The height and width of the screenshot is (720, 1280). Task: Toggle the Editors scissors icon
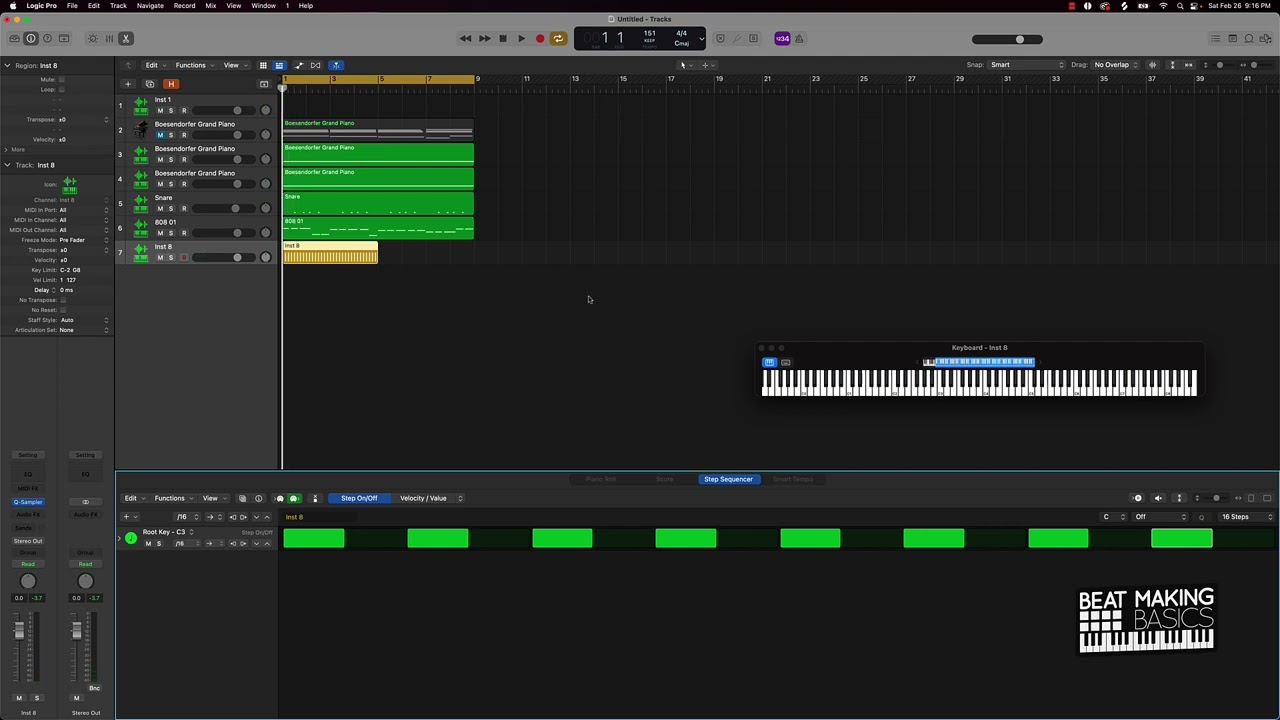[x=126, y=39]
